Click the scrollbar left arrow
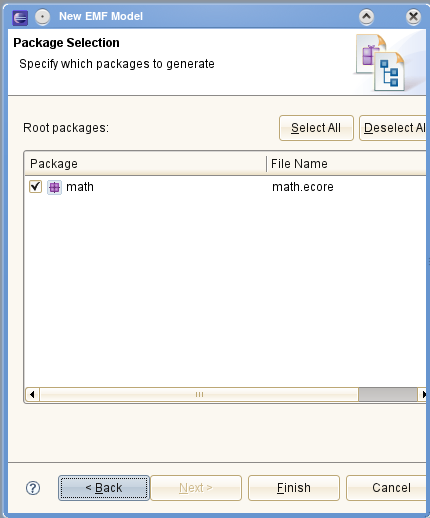Image resolution: width=430 pixels, height=518 pixels. [32, 395]
